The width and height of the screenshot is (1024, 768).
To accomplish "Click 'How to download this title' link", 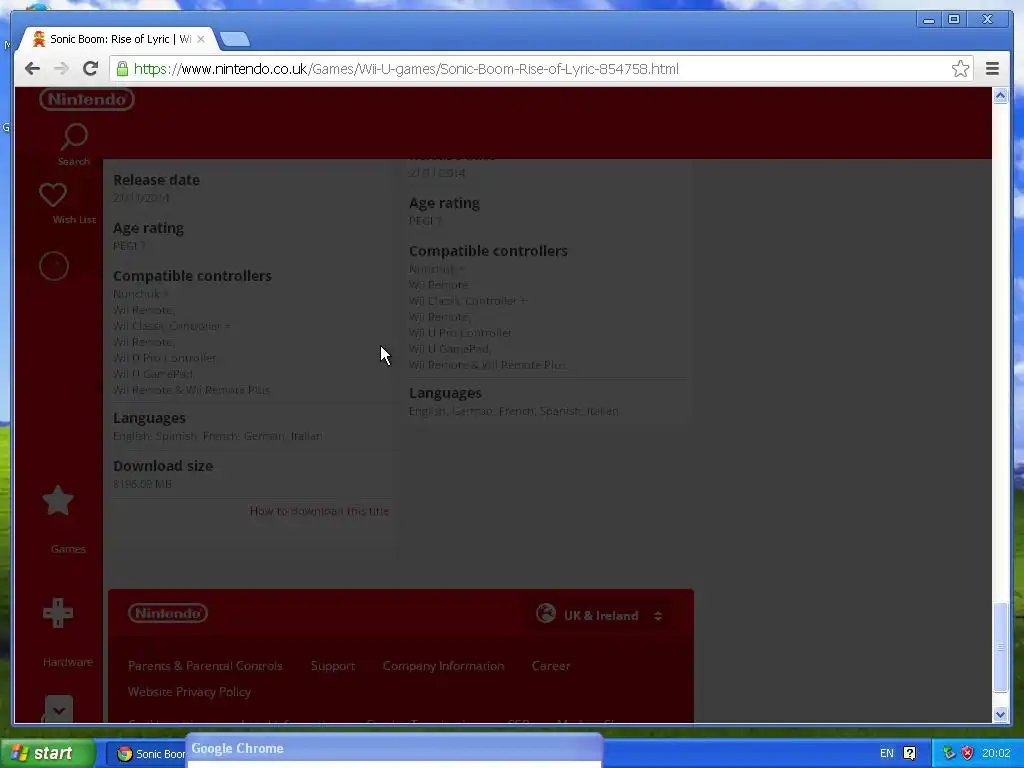I will tap(319, 511).
